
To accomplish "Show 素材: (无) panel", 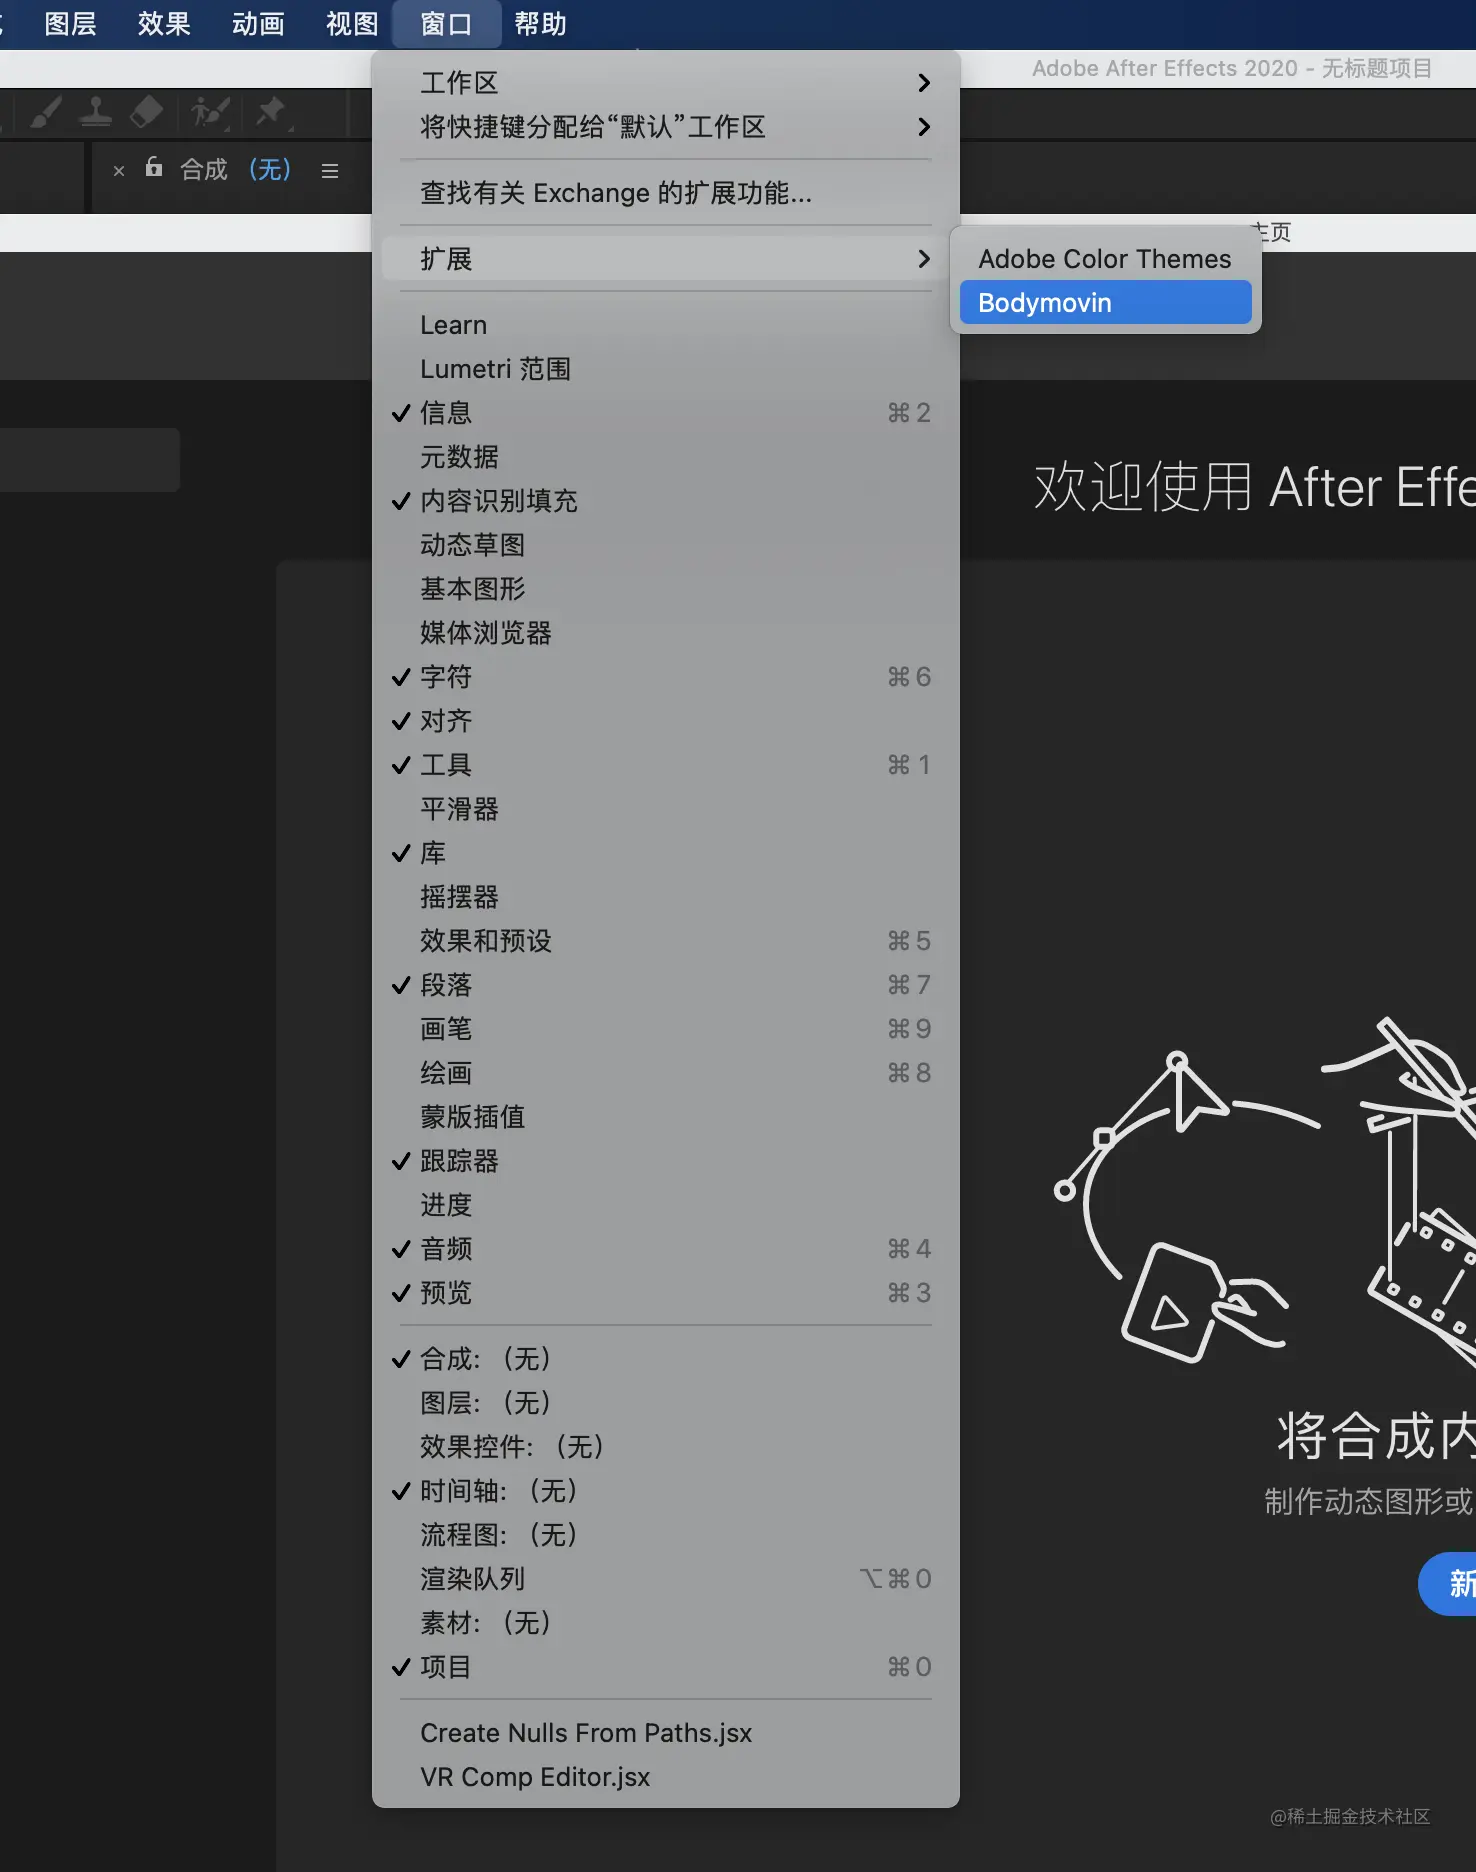I will point(665,1623).
